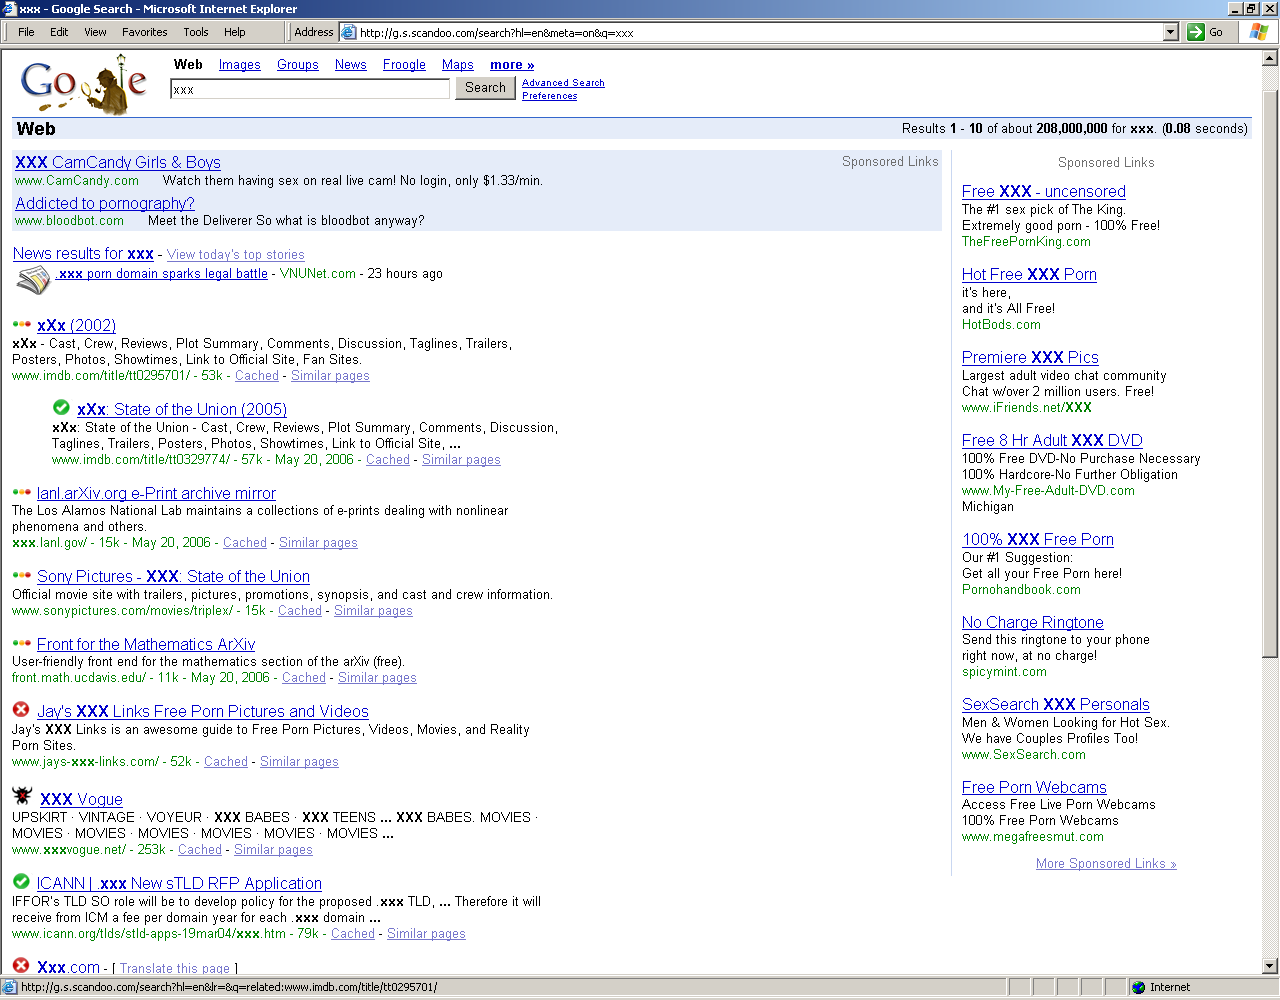Image resolution: width=1280 pixels, height=1000 pixels.
Task: Switch to the Images search tab
Action: pyautogui.click(x=239, y=65)
